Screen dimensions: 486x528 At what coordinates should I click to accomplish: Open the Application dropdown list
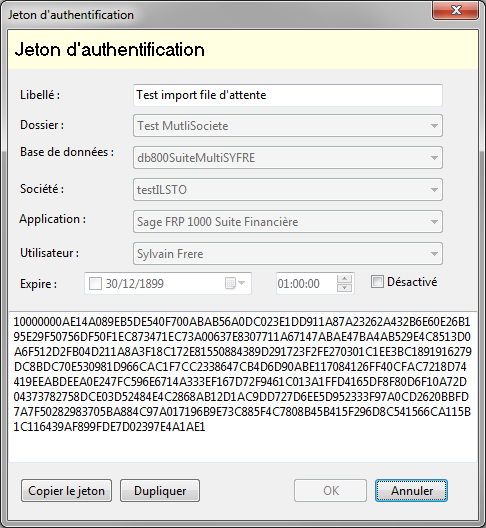288,222
